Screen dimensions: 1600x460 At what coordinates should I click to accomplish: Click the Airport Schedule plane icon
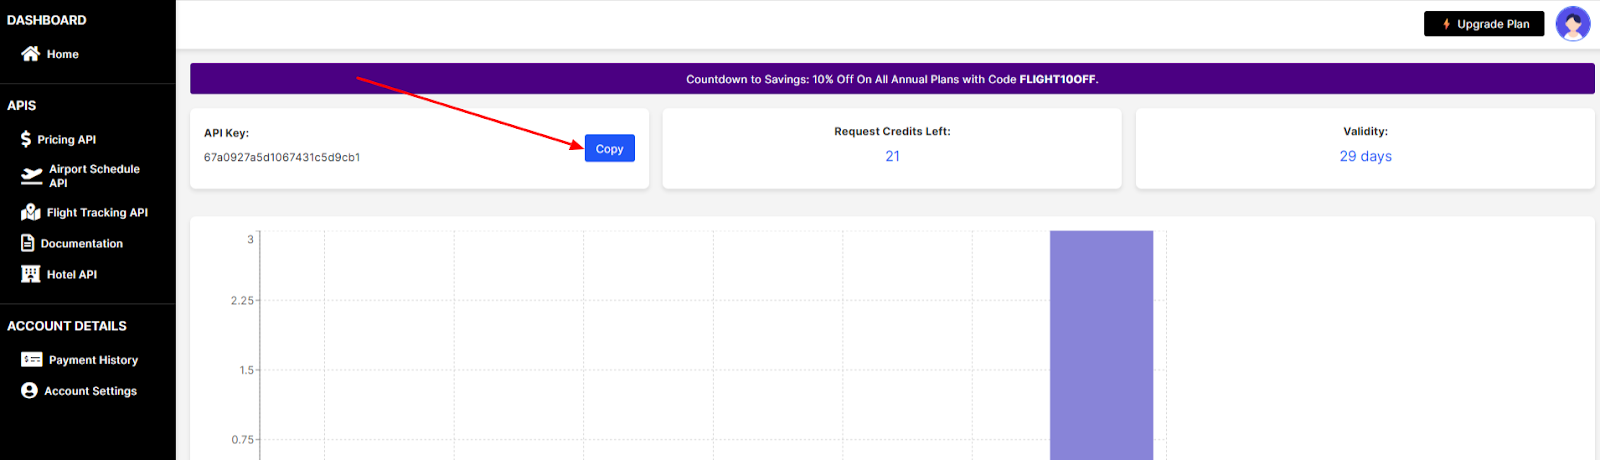click(x=32, y=176)
